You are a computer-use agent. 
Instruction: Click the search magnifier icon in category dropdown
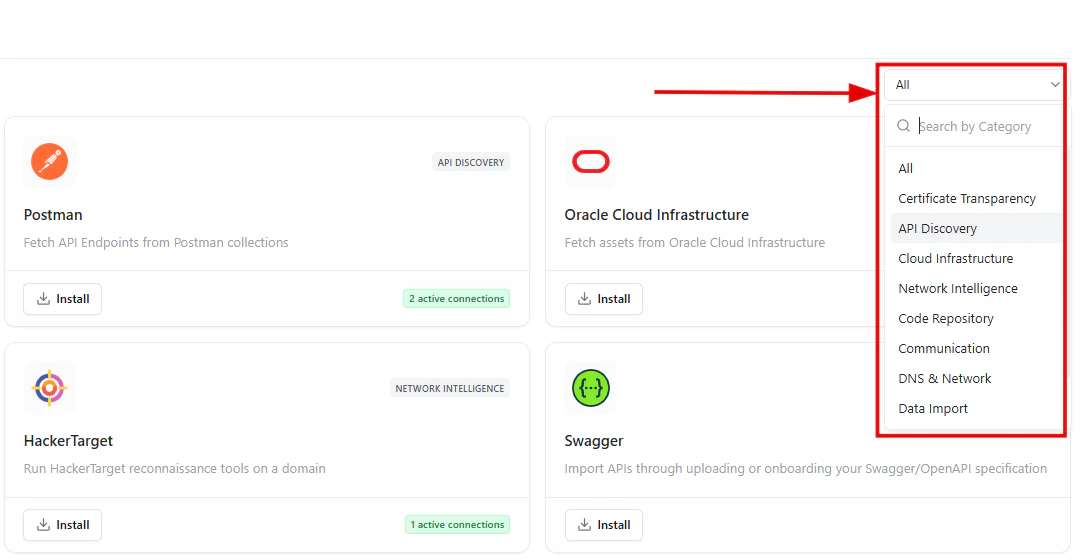coord(903,126)
